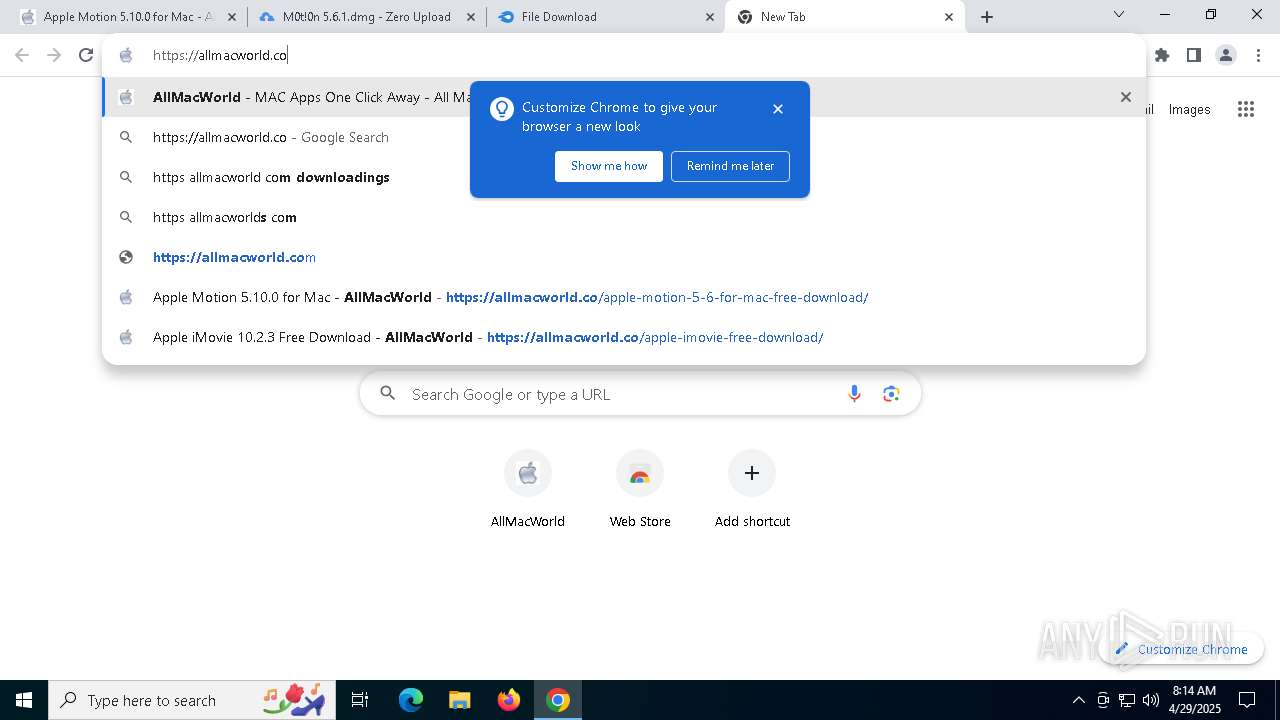Open the volume control icon
The height and width of the screenshot is (720, 1280).
pyautogui.click(x=1151, y=700)
